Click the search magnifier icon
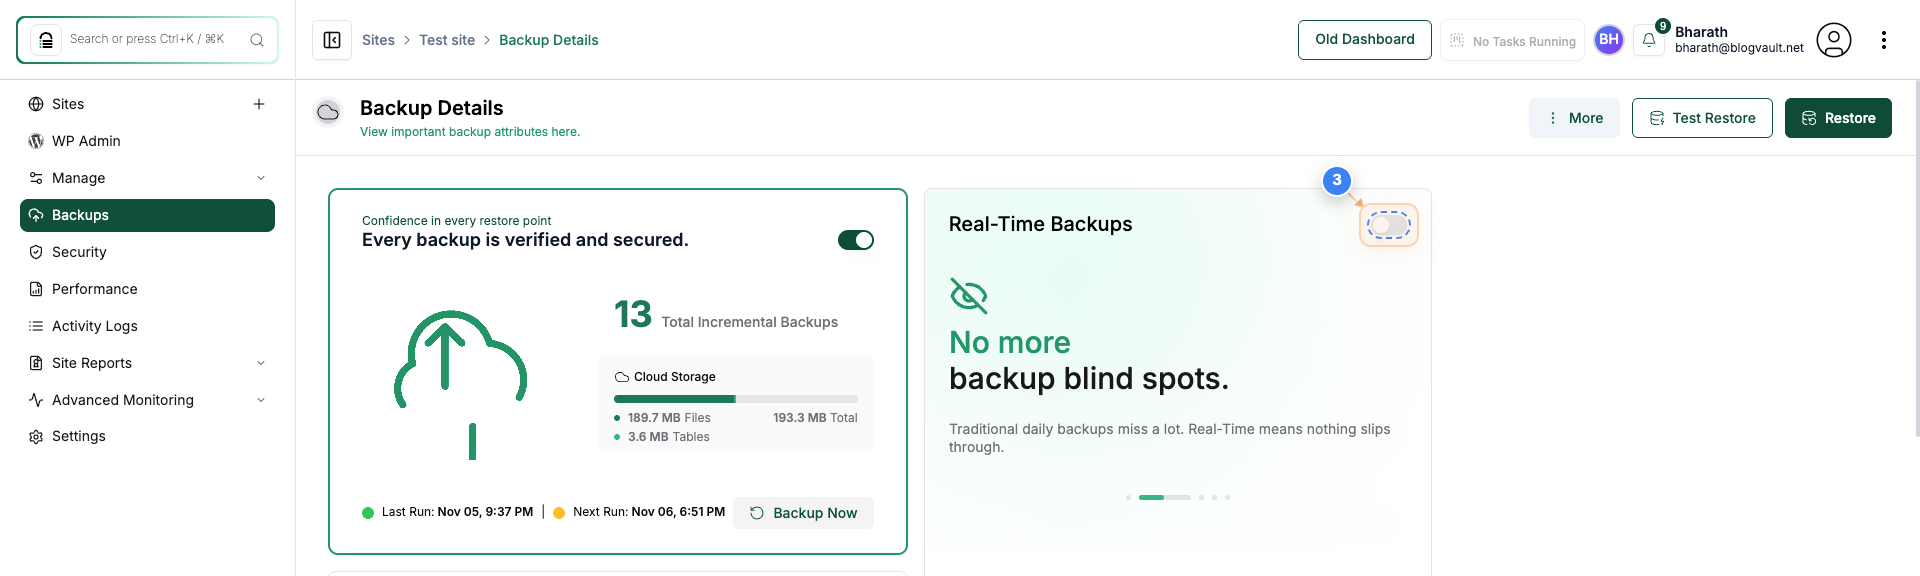 (x=257, y=40)
